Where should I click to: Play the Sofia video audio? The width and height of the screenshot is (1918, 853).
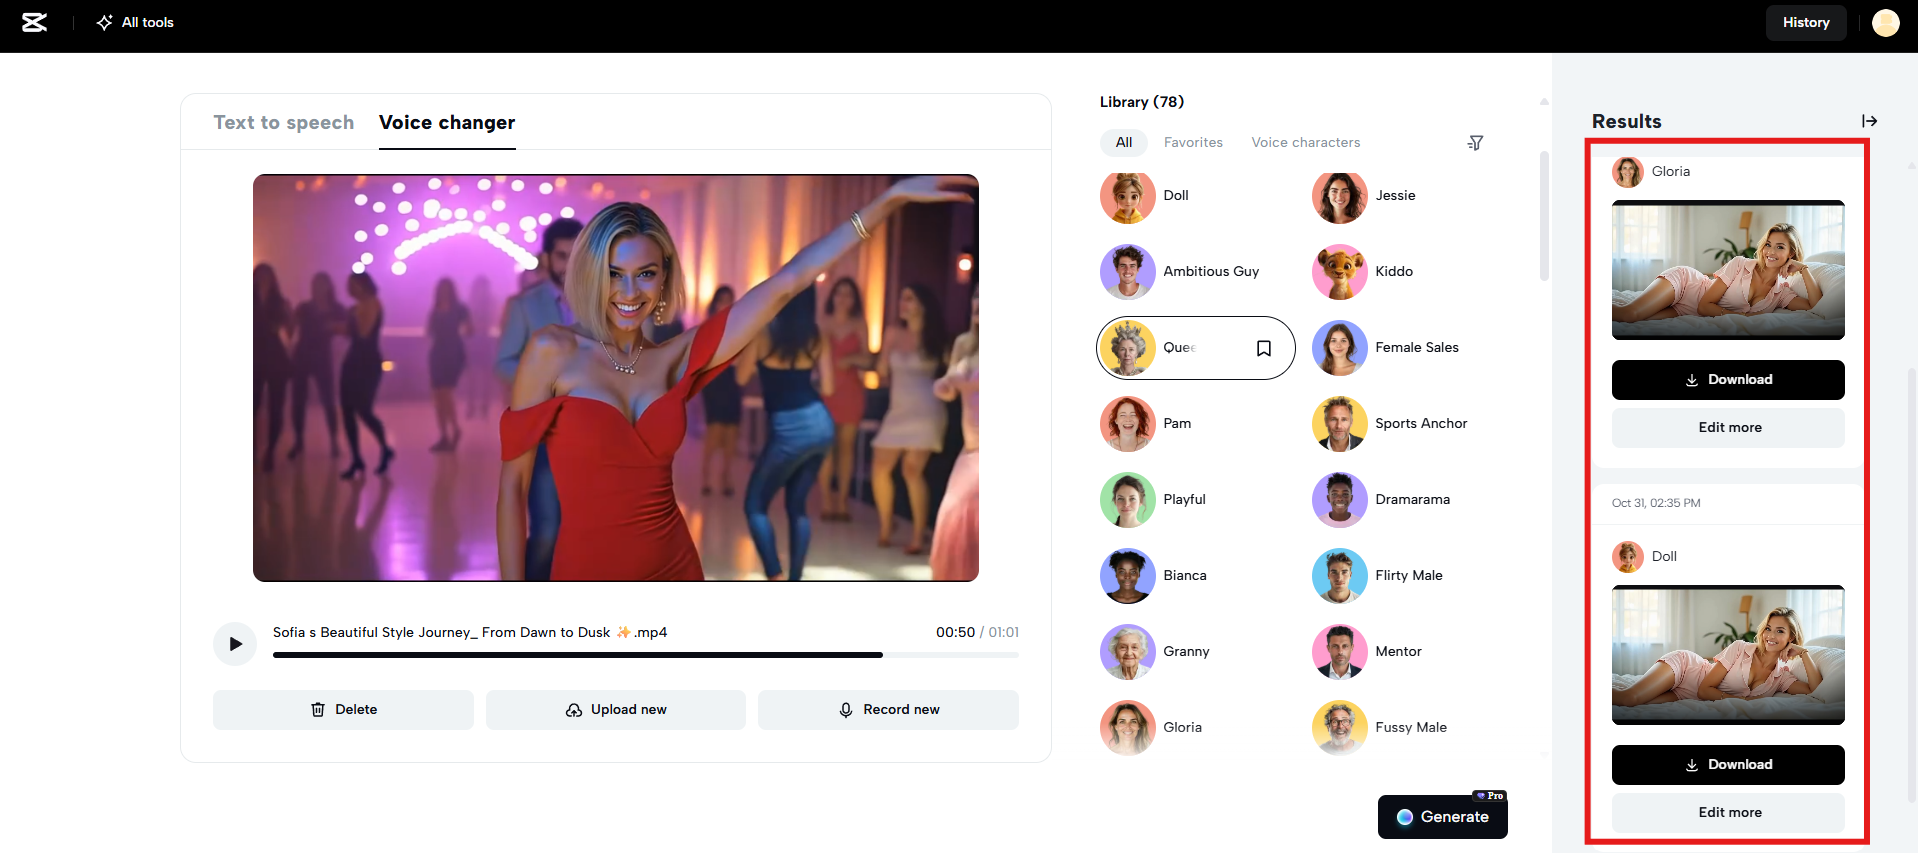[235, 644]
